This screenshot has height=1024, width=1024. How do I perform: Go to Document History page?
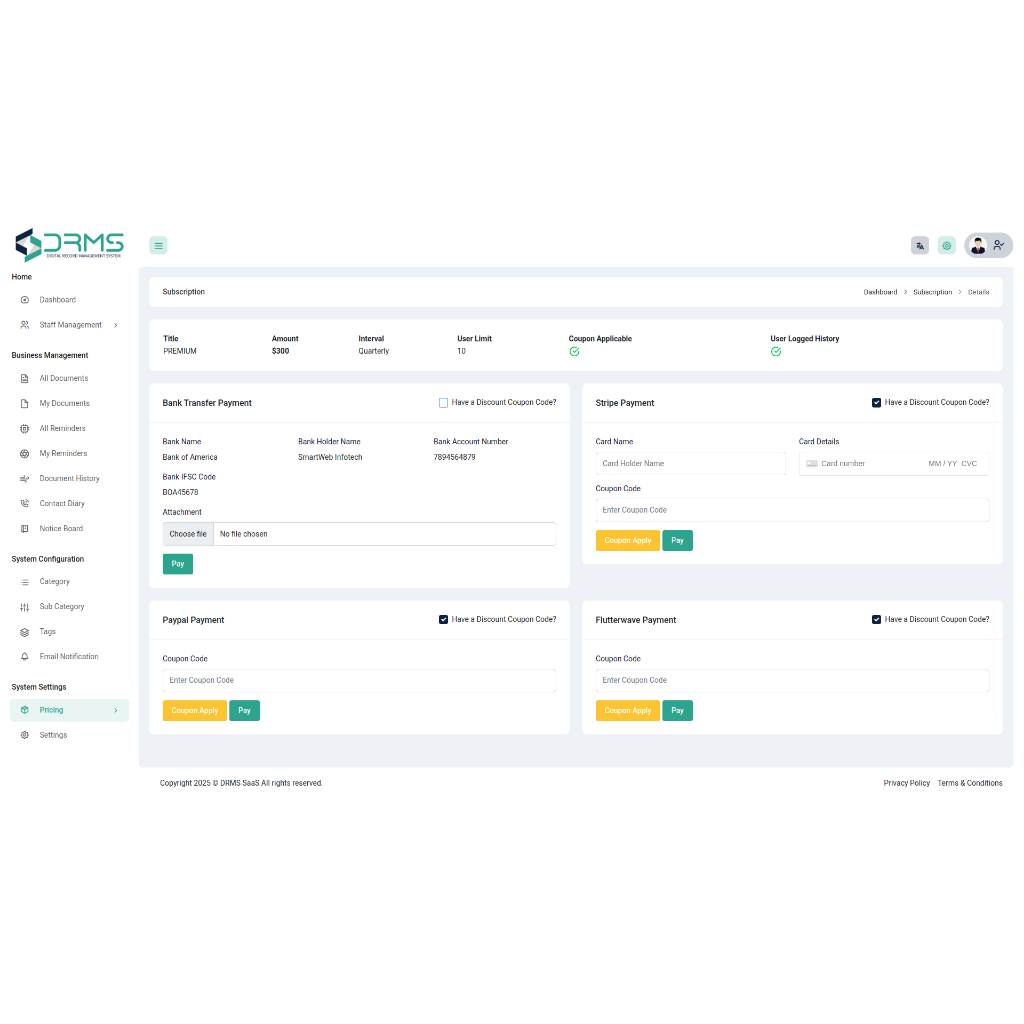69,479
